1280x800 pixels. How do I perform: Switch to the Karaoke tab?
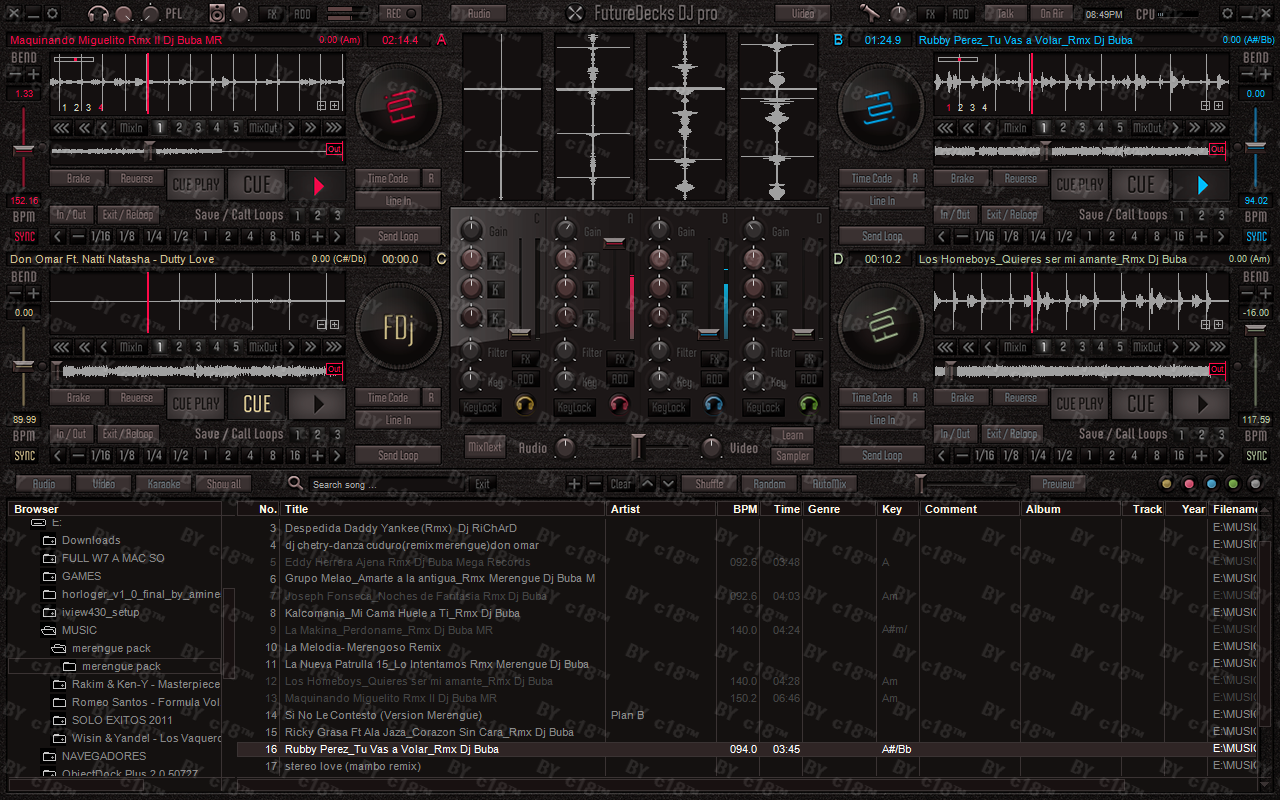point(164,484)
